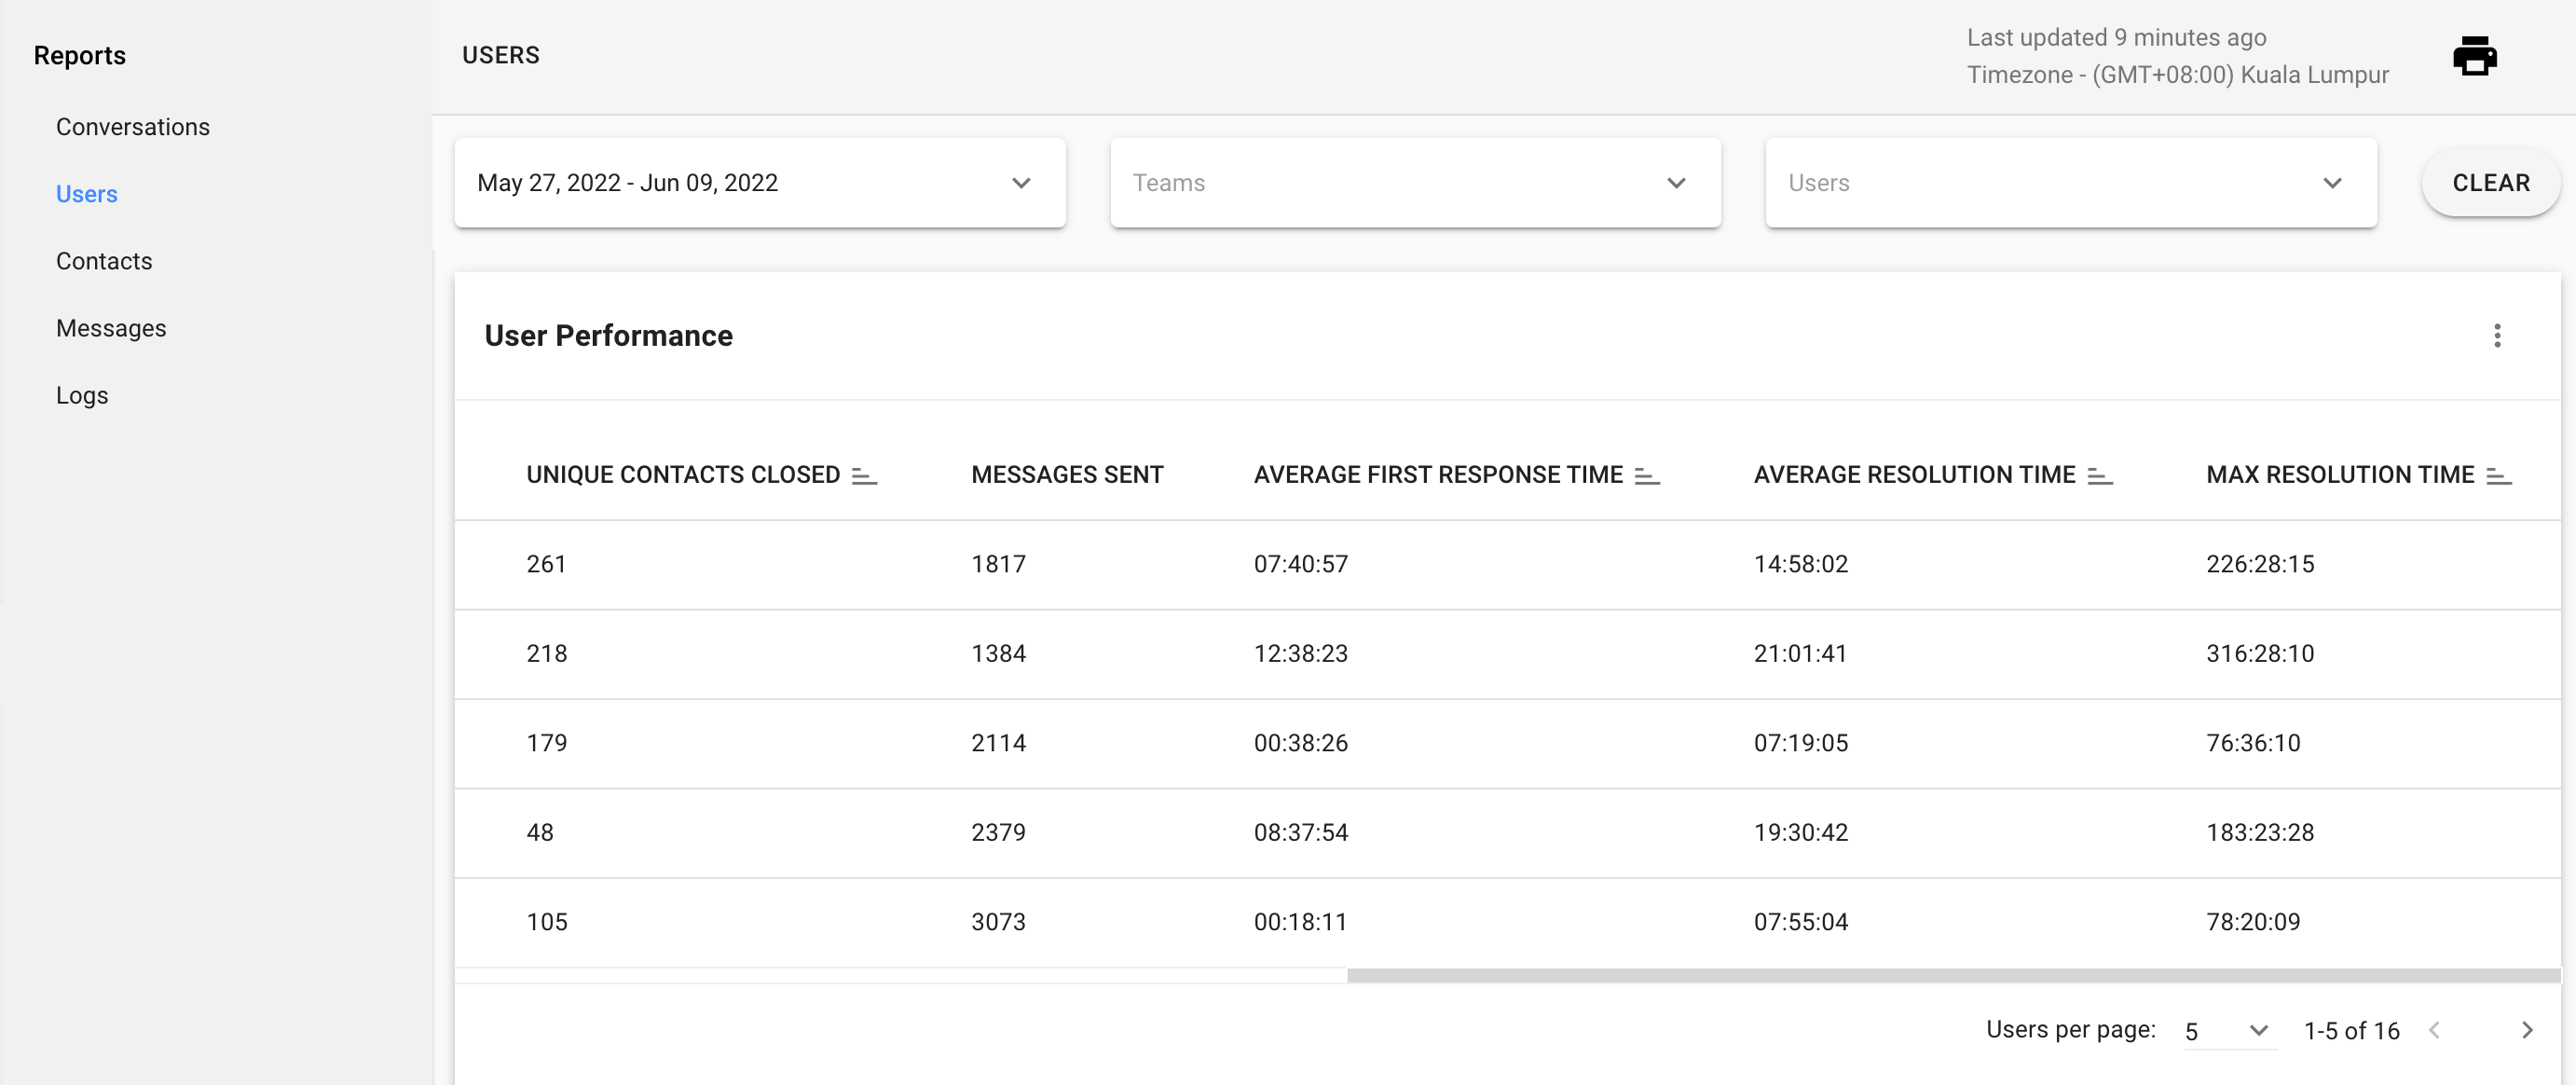Click first response time 08:37:54

pos(1300,833)
